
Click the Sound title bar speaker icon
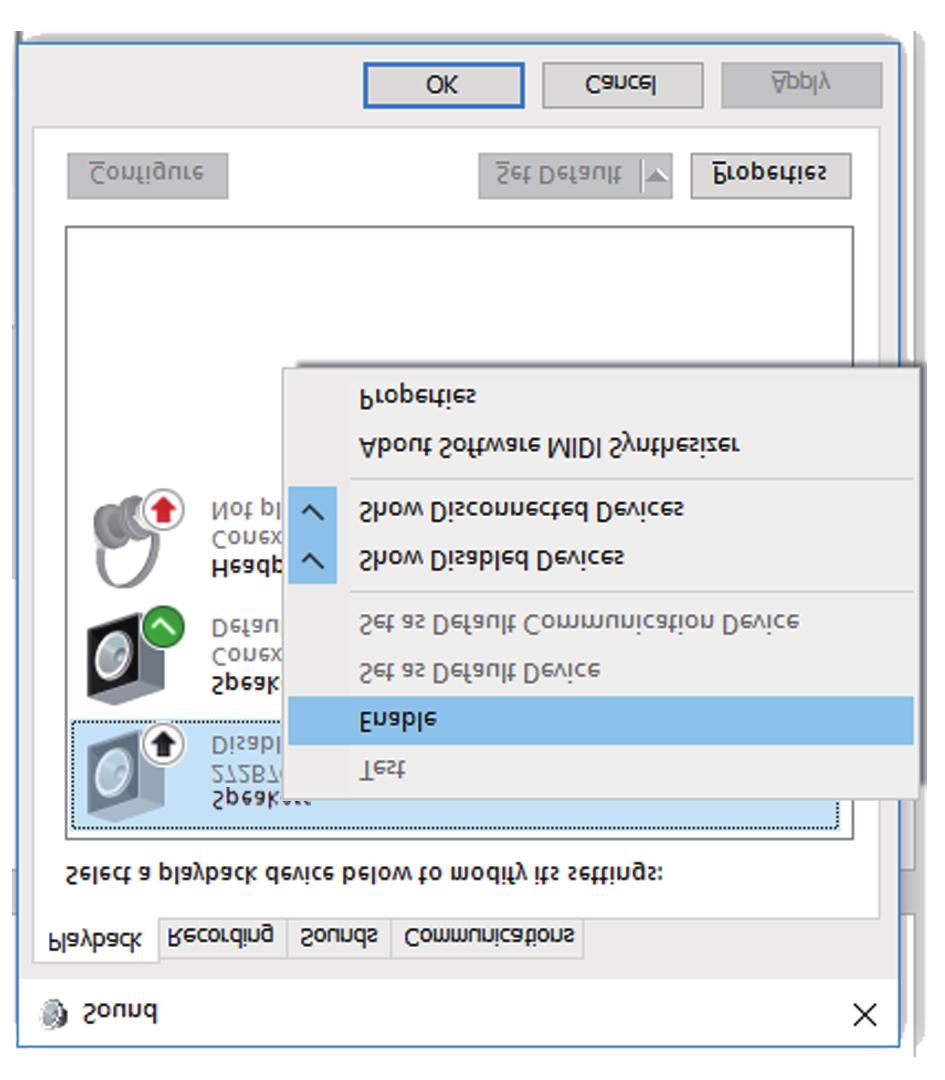tap(54, 1014)
